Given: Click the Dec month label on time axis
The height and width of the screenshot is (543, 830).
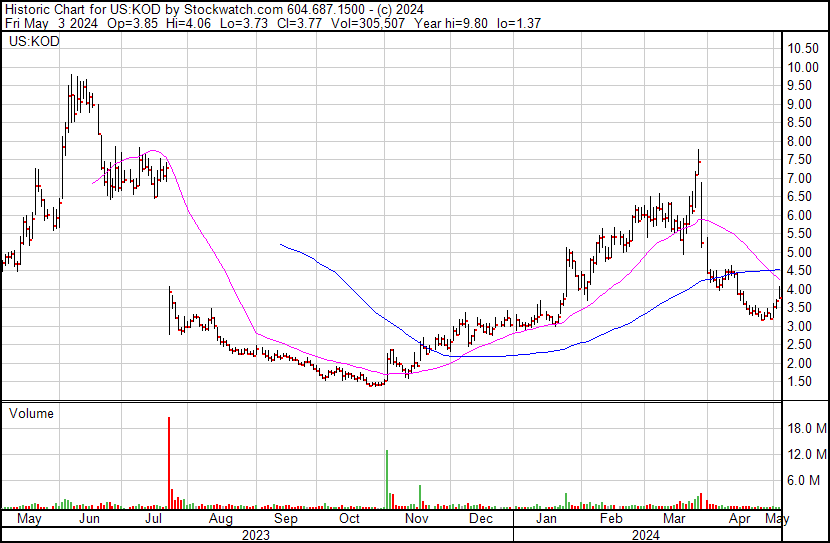Looking at the screenshot, I should coord(481,519).
